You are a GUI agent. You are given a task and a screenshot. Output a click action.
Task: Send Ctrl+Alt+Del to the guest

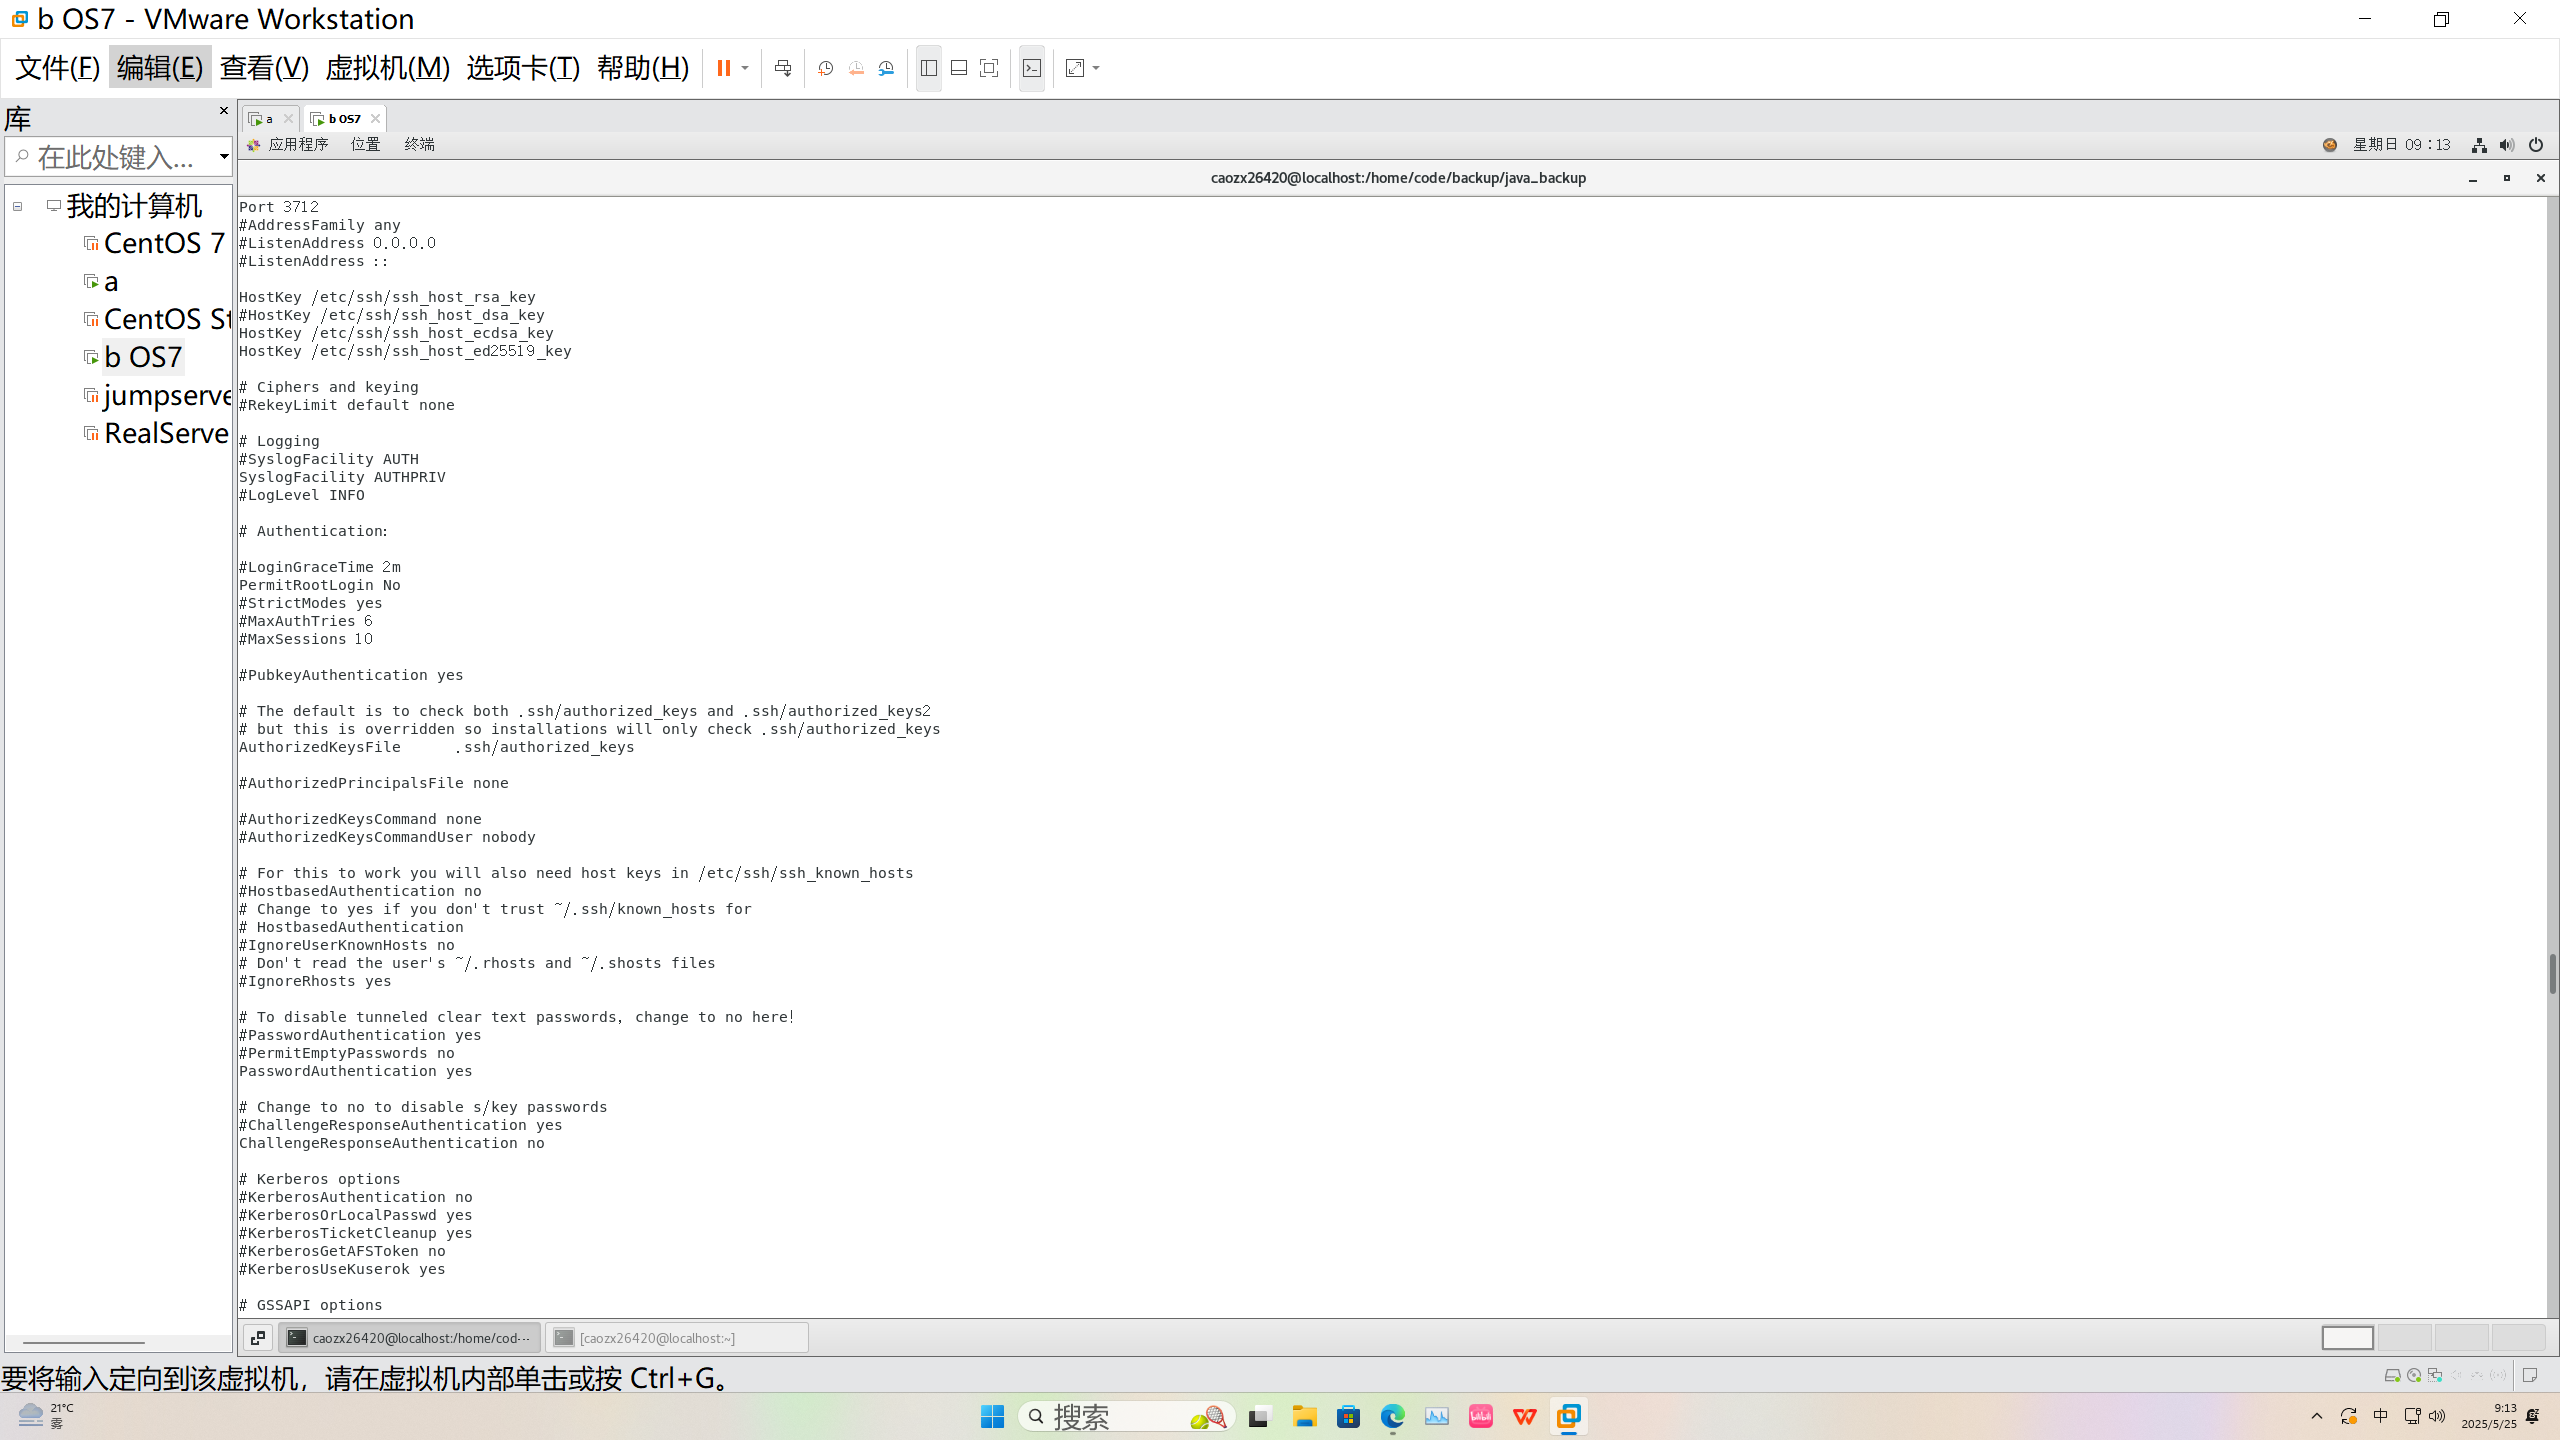[x=783, y=68]
